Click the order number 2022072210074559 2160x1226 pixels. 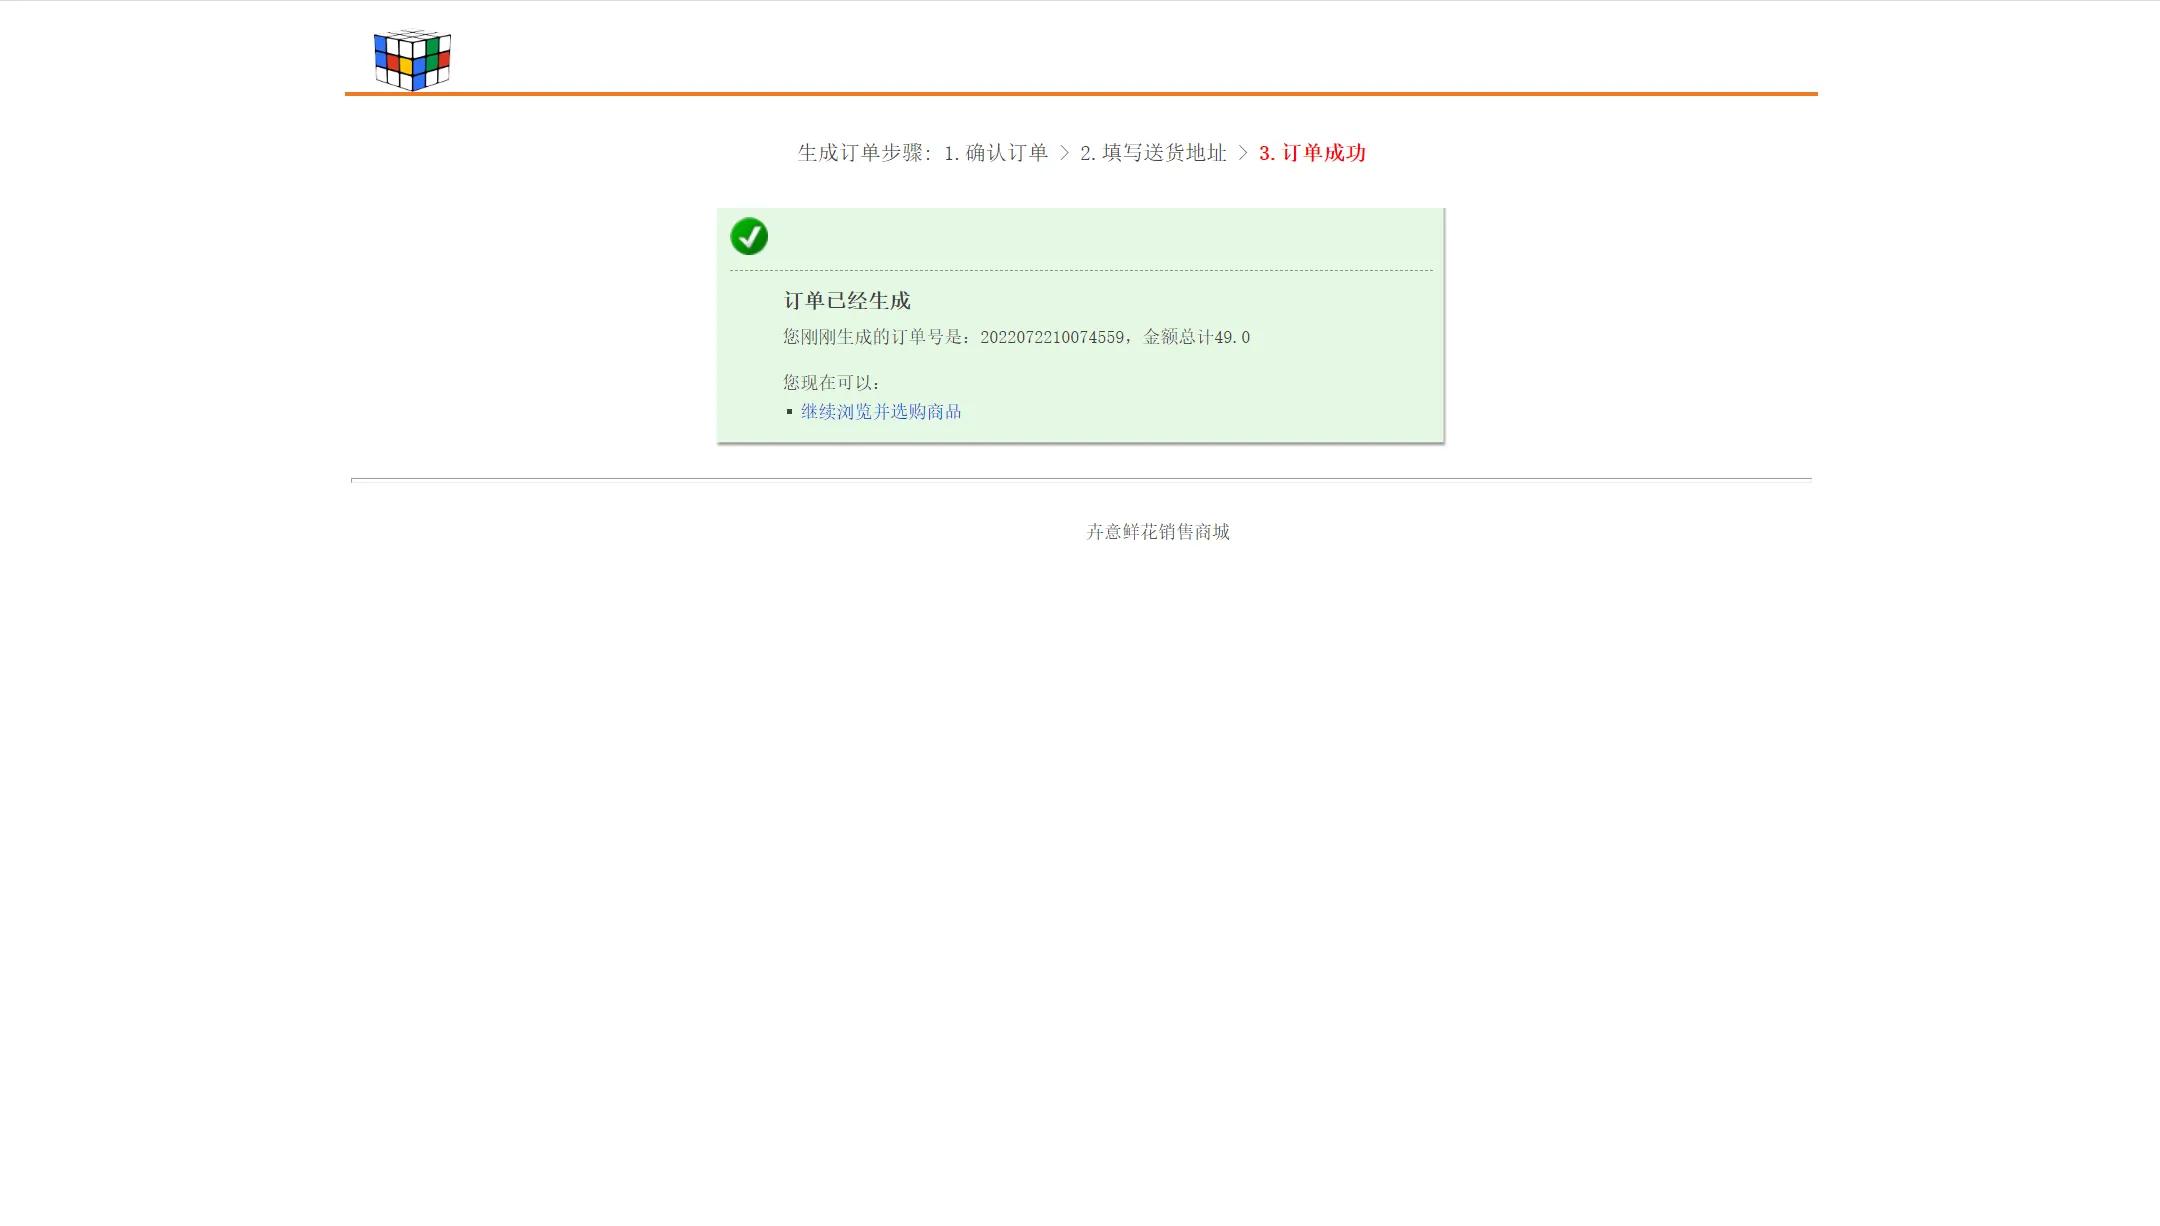click(1052, 337)
